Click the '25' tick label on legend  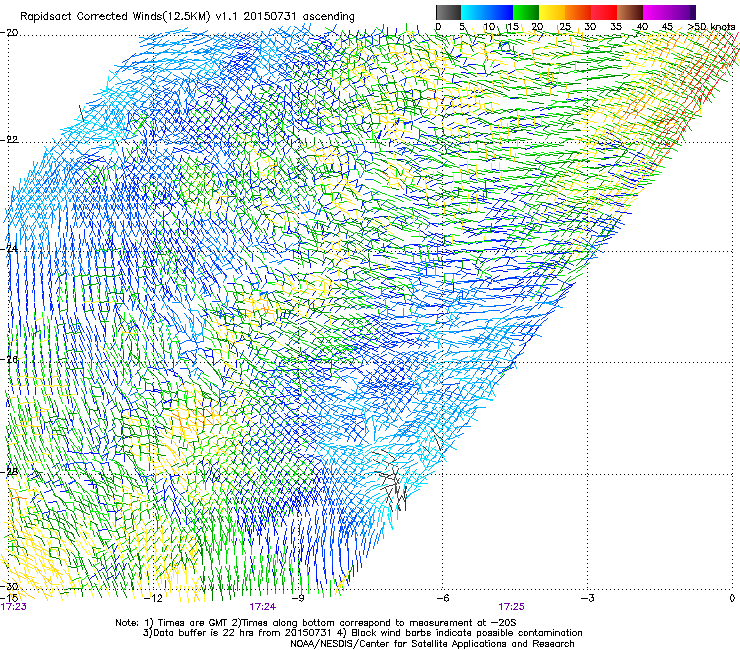click(565, 27)
